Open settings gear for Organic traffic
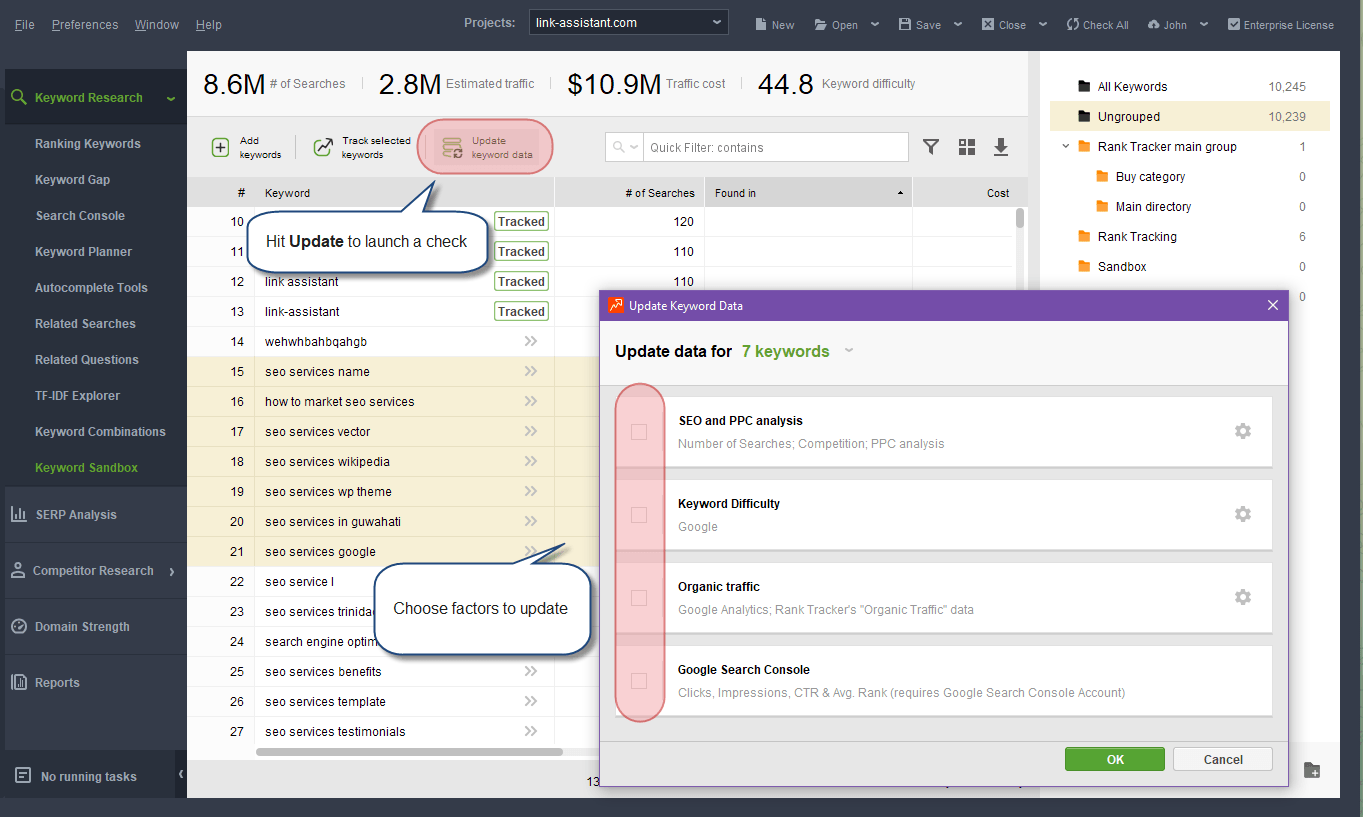1363x817 pixels. tap(1243, 597)
